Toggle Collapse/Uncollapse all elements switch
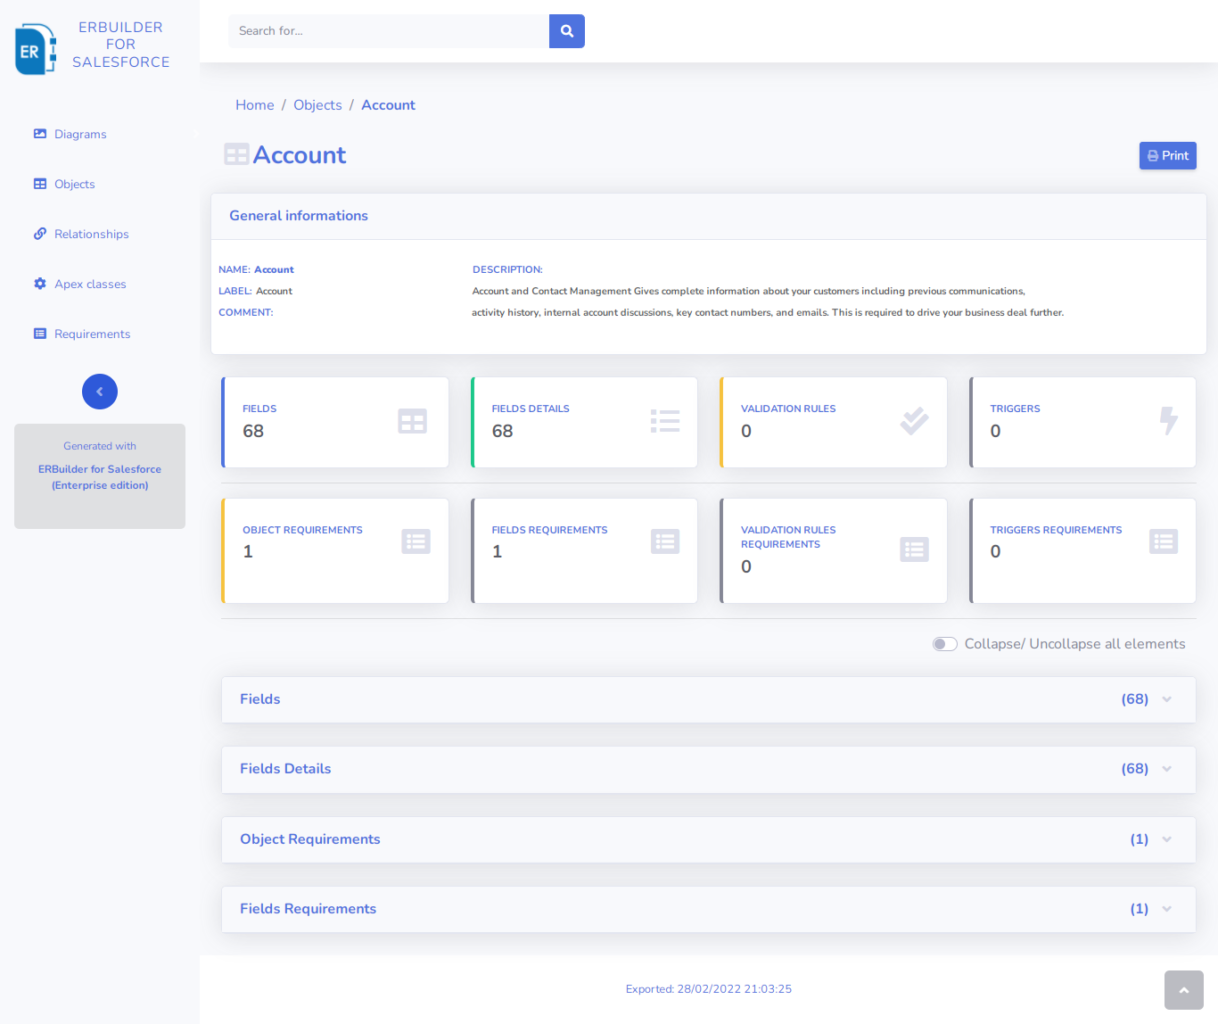 (944, 644)
